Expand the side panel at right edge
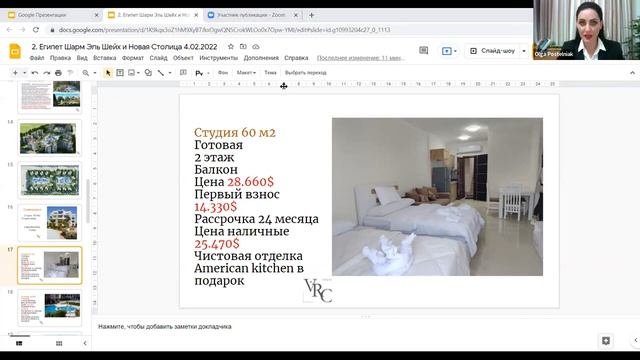Screen dimensions: 640x360 pyautogui.click(x=636, y=340)
